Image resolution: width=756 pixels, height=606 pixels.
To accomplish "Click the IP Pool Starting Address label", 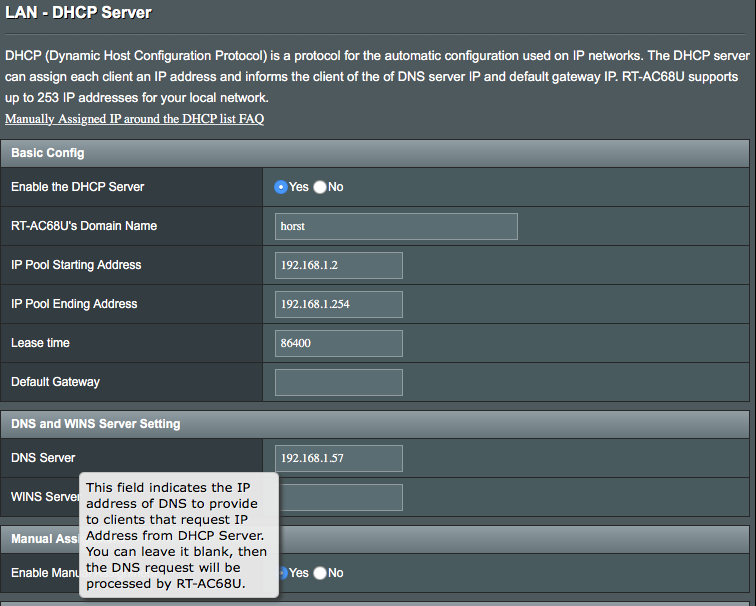I will click(x=76, y=265).
